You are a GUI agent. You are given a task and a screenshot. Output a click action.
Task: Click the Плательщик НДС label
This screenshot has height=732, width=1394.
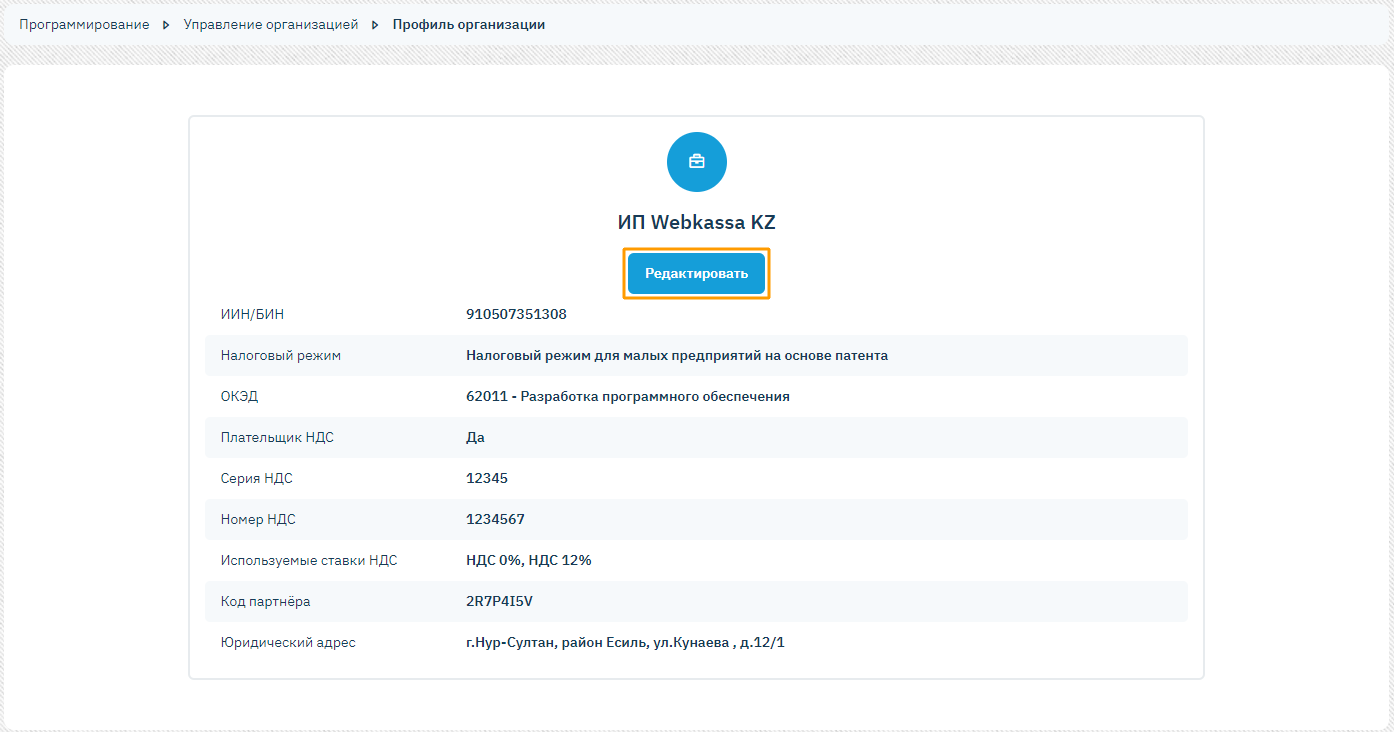[x=277, y=437]
